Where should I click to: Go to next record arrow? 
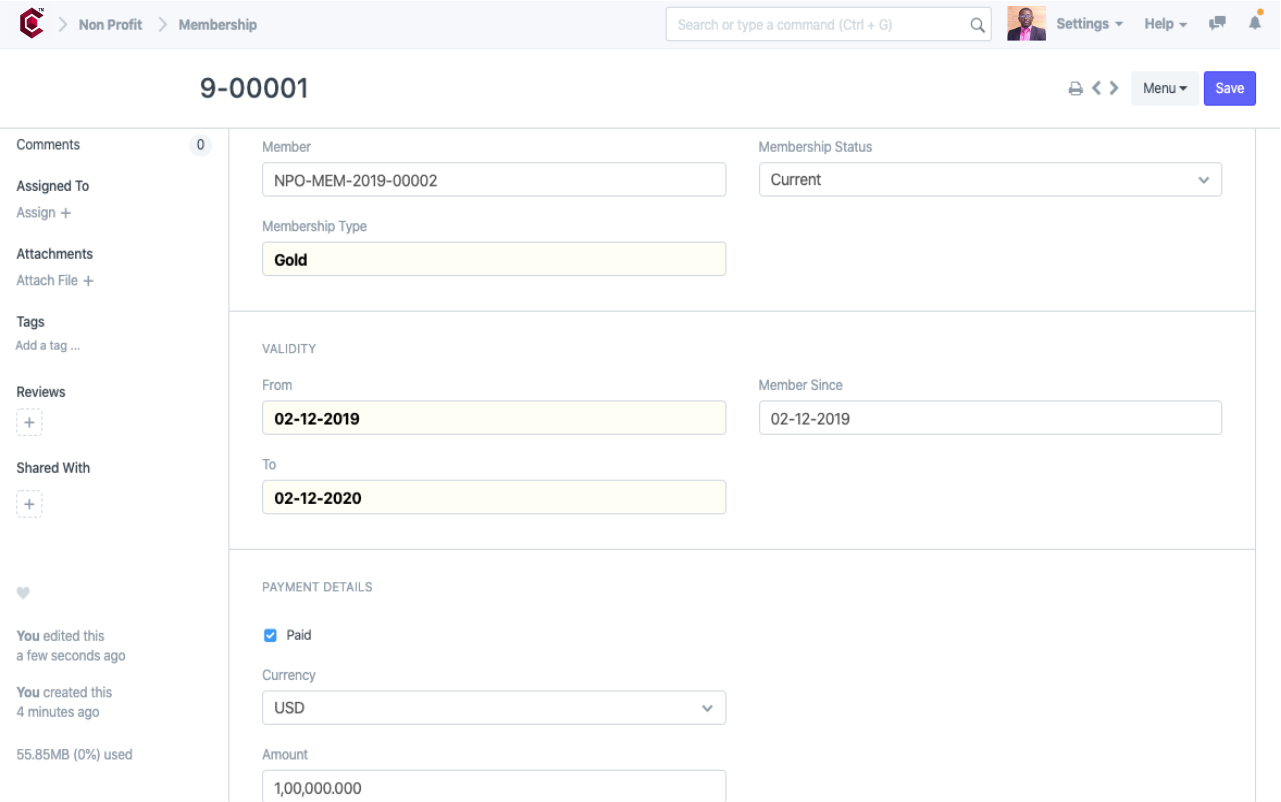(1114, 88)
